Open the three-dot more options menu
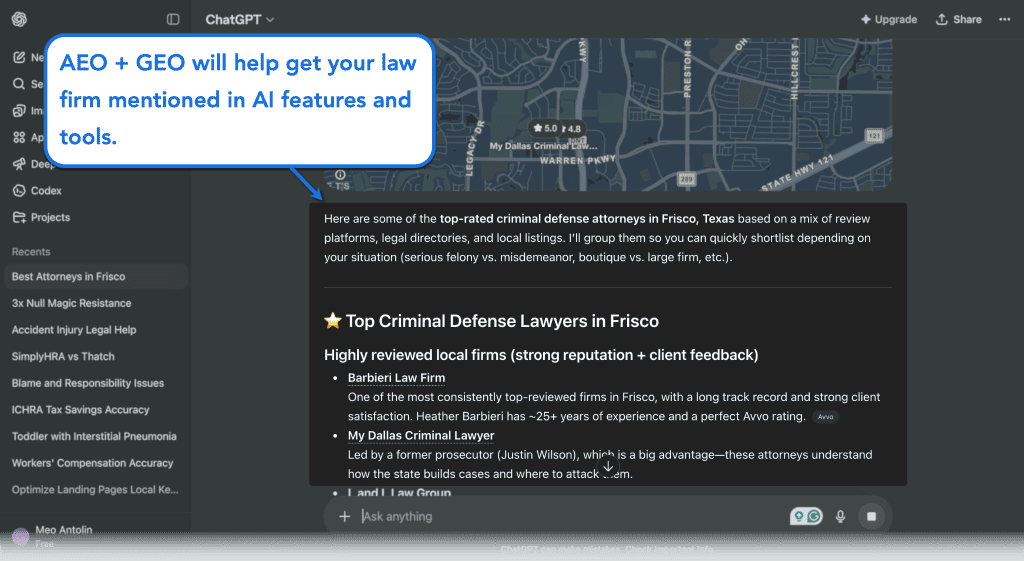The width and height of the screenshot is (1024, 561). pos(1003,19)
